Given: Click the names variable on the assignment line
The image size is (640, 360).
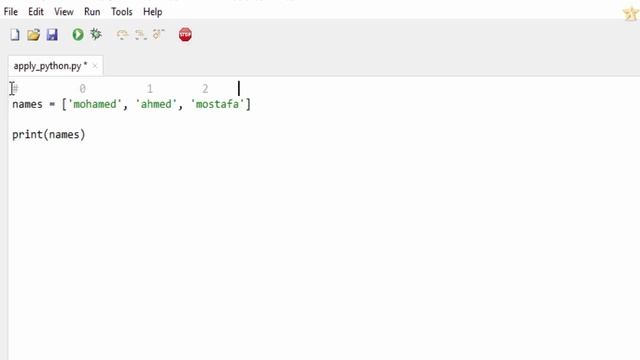Looking at the screenshot, I should pyautogui.click(x=27, y=104).
